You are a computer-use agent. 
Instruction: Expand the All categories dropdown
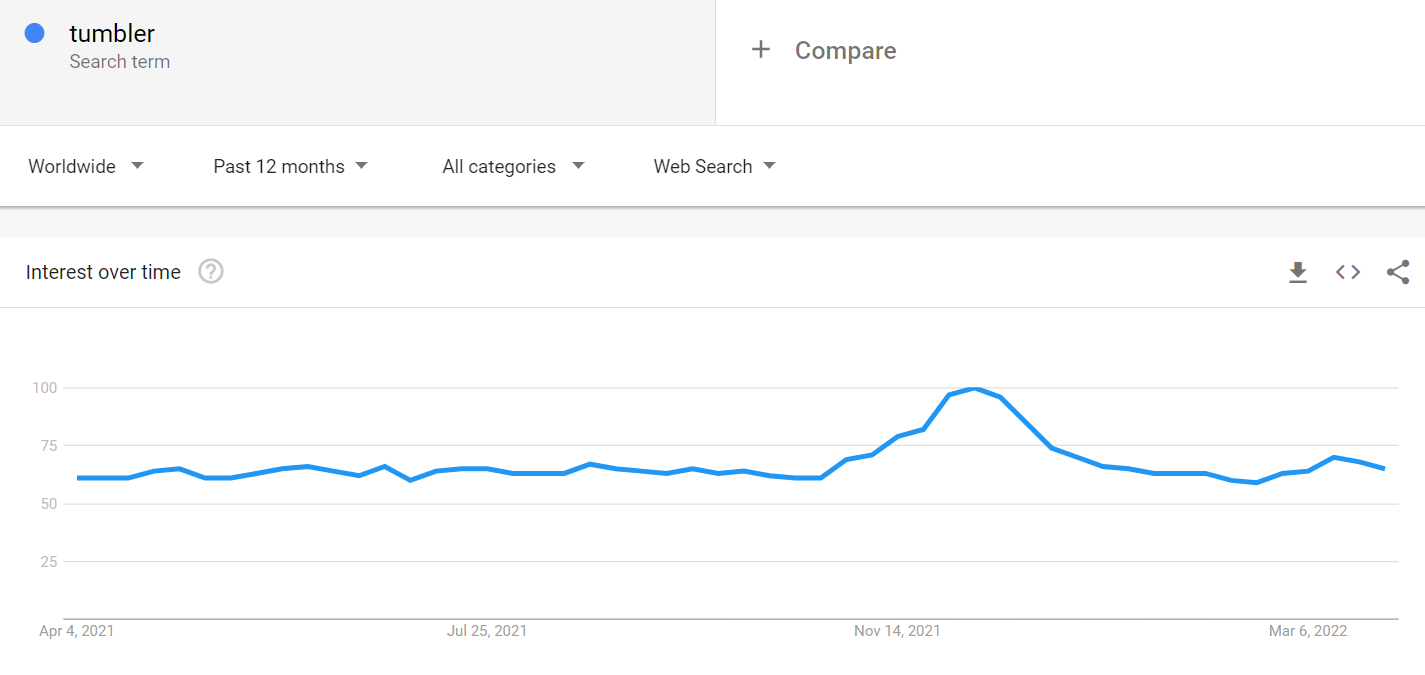(514, 167)
